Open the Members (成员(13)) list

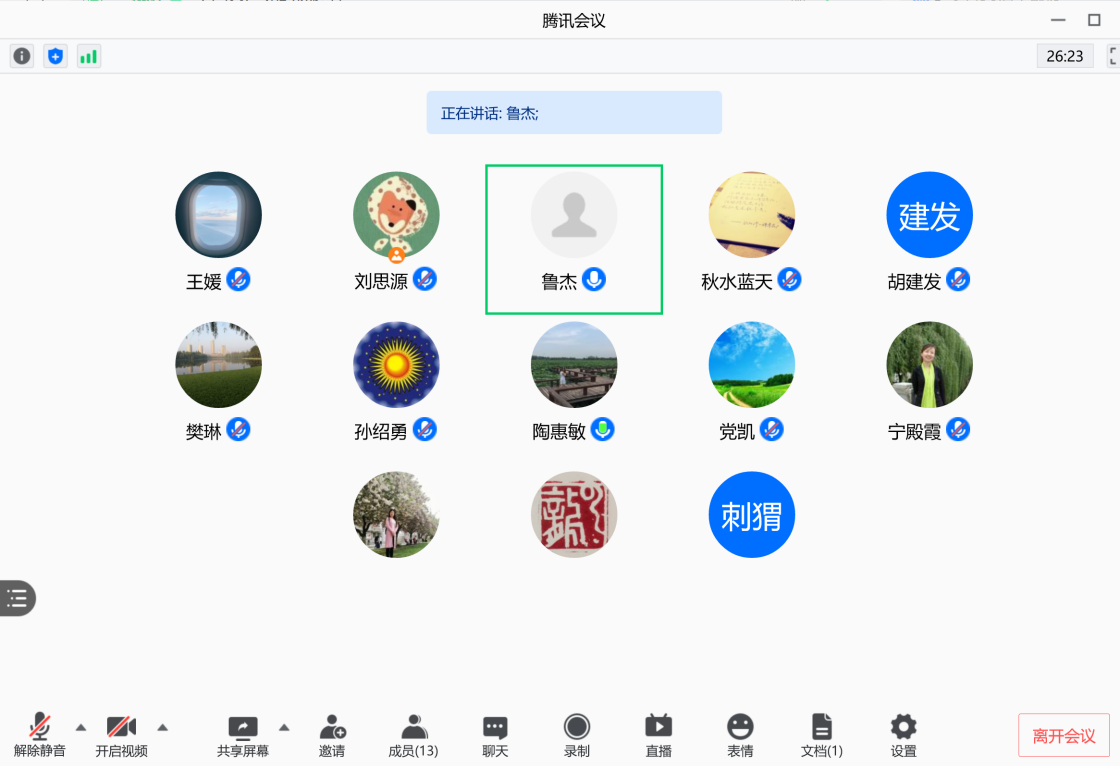point(413,734)
